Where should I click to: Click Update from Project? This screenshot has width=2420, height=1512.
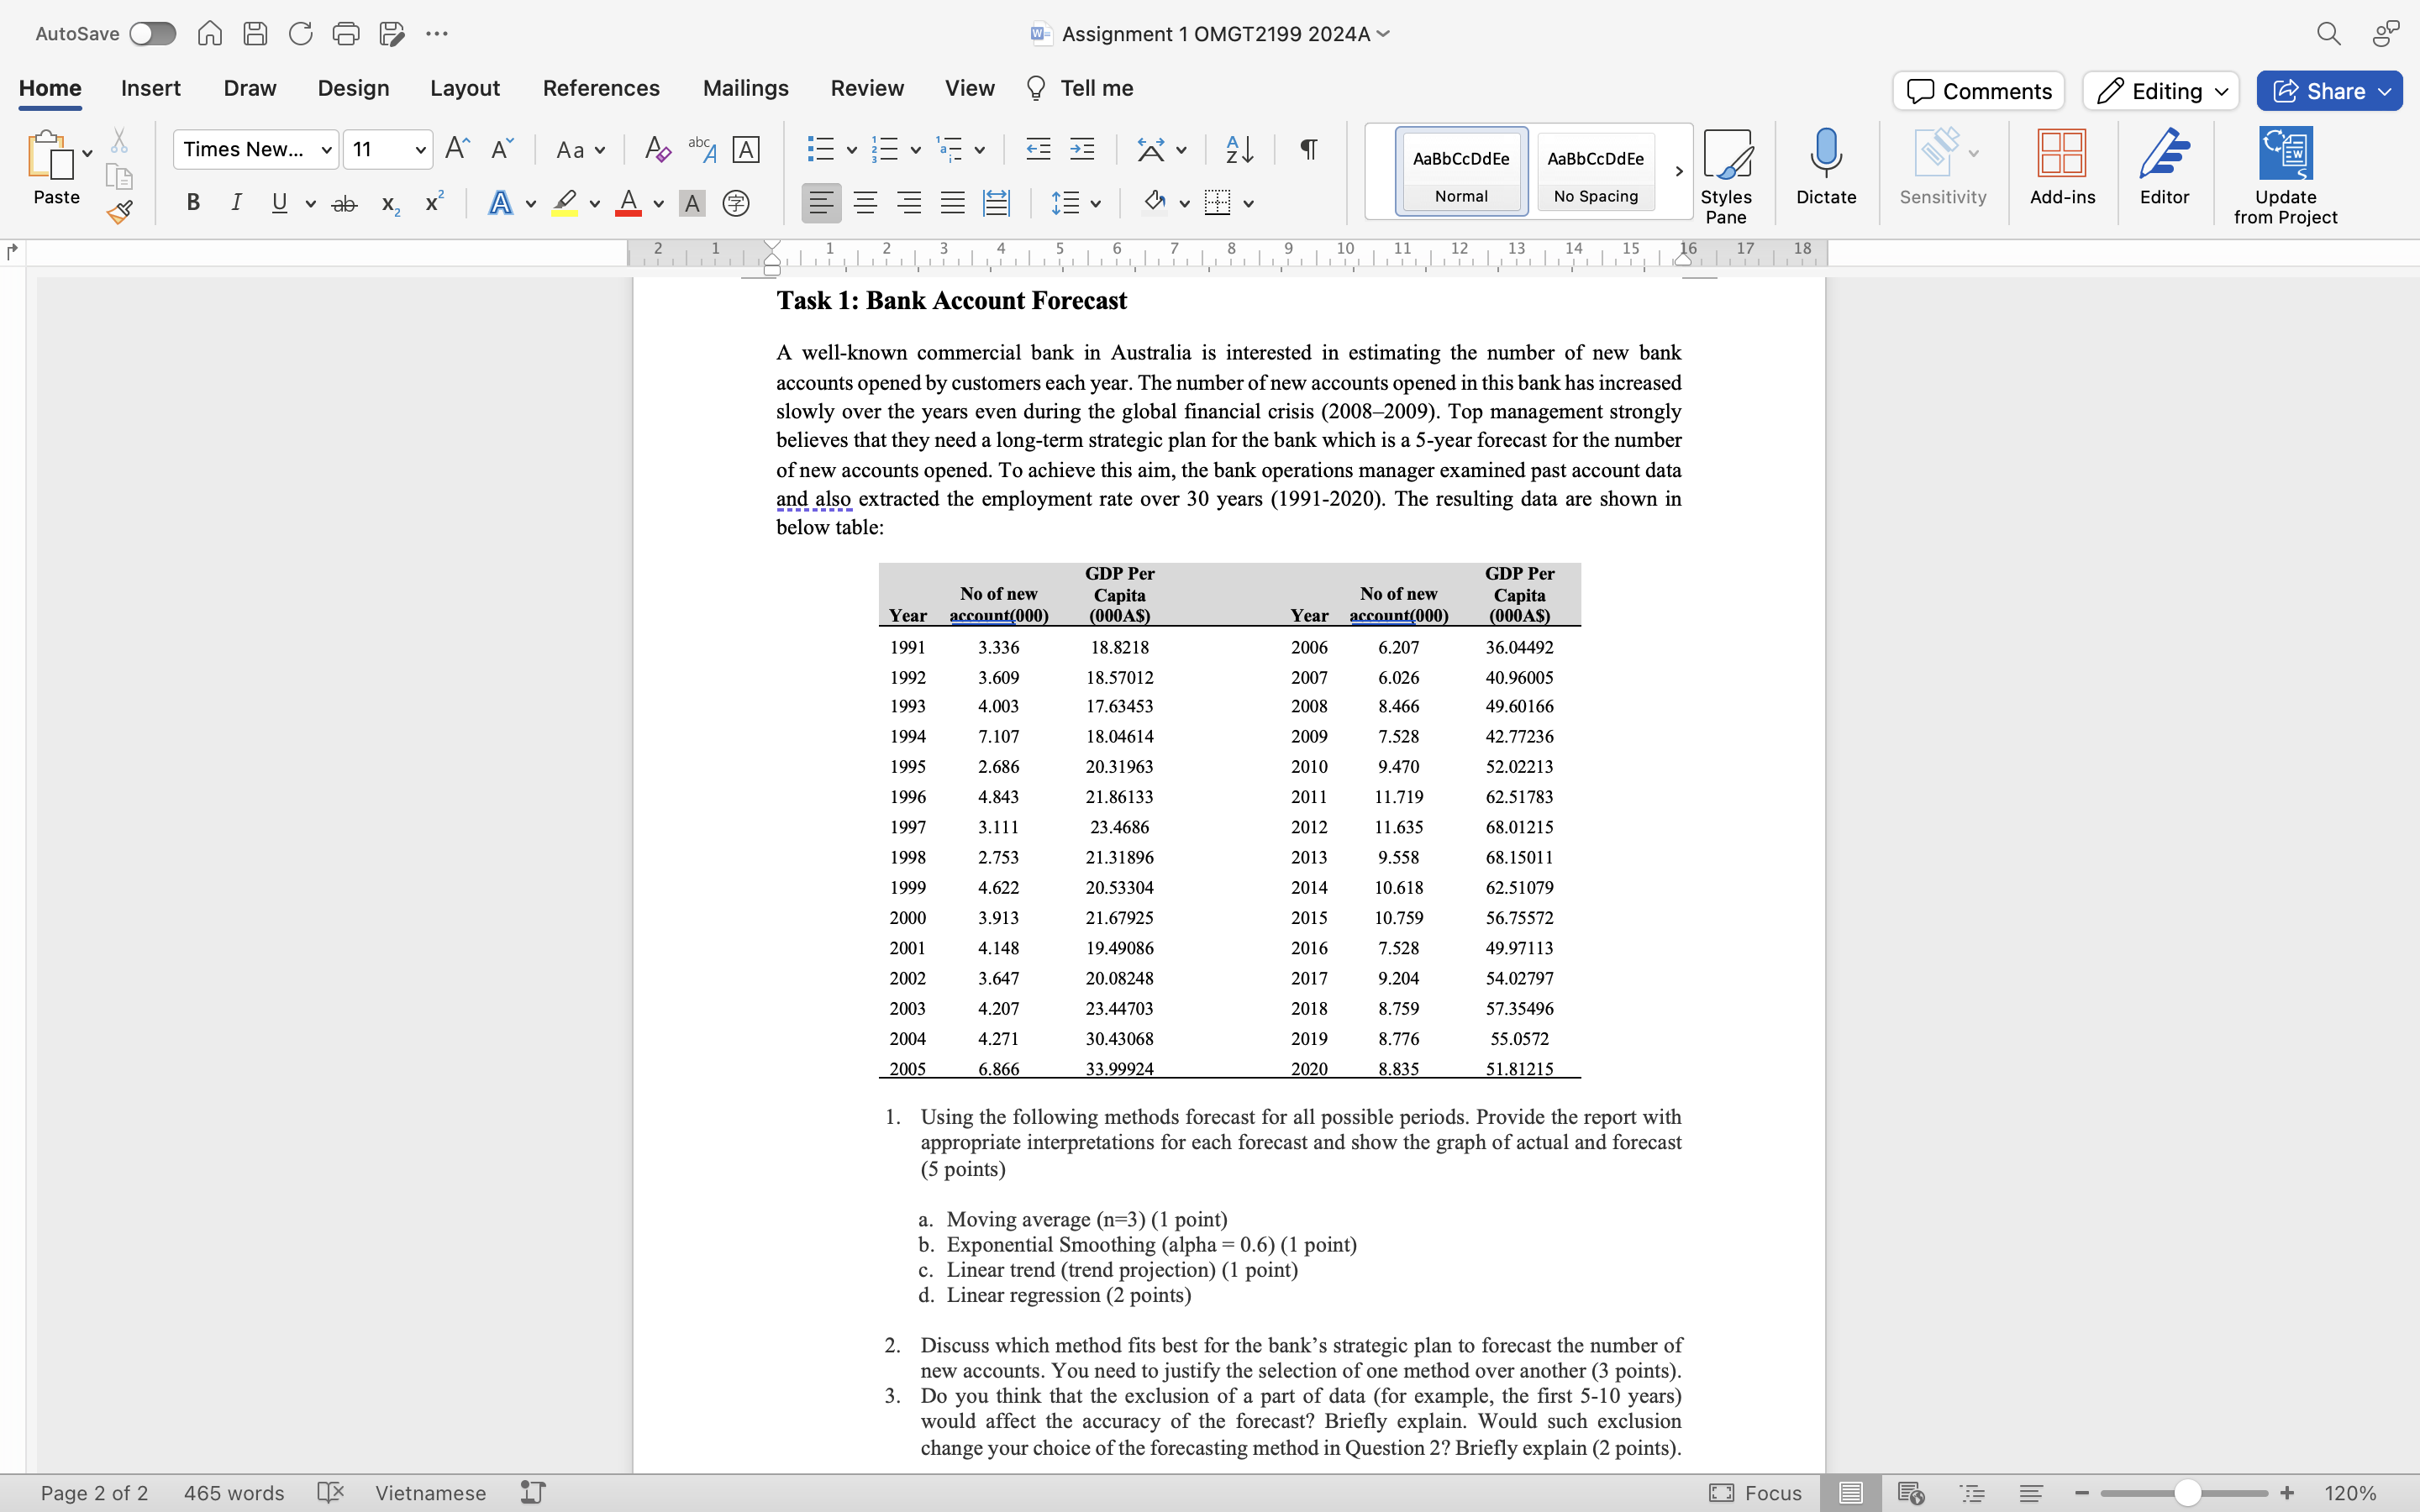(x=2287, y=172)
